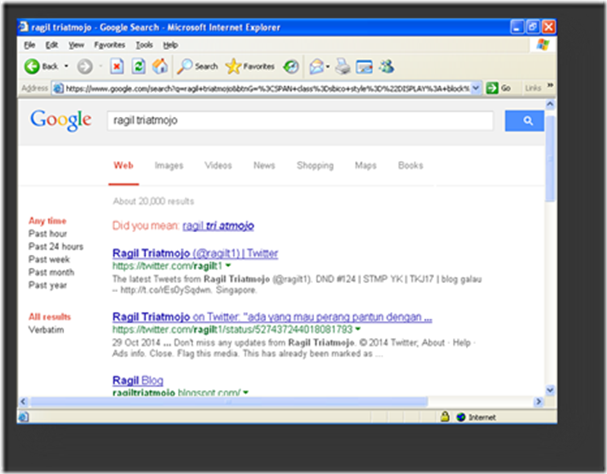Image resolution: width=607 pixels, height=474 pixels.
Task: Click the padlock security icon in status bar
Action: [445, 417]
